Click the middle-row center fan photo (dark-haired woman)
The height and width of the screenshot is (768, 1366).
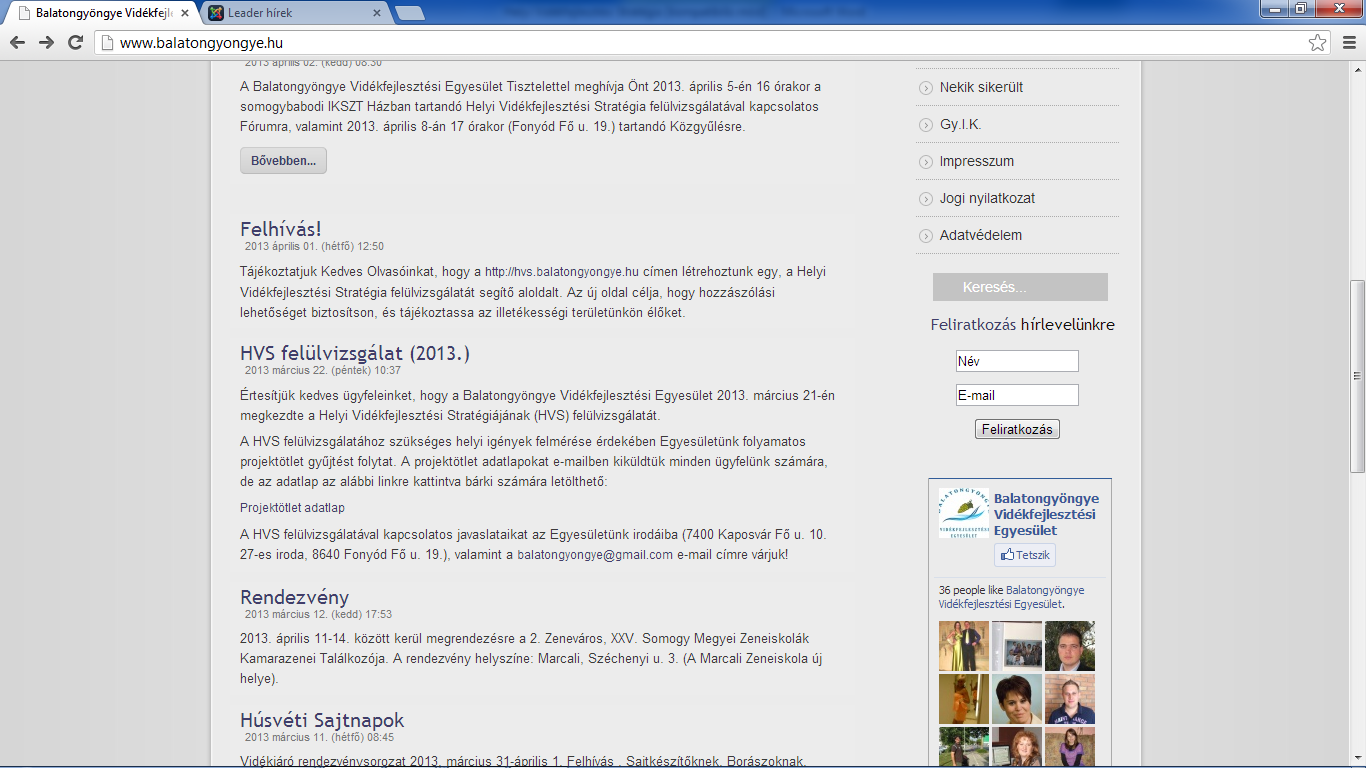click(1017, 699)
